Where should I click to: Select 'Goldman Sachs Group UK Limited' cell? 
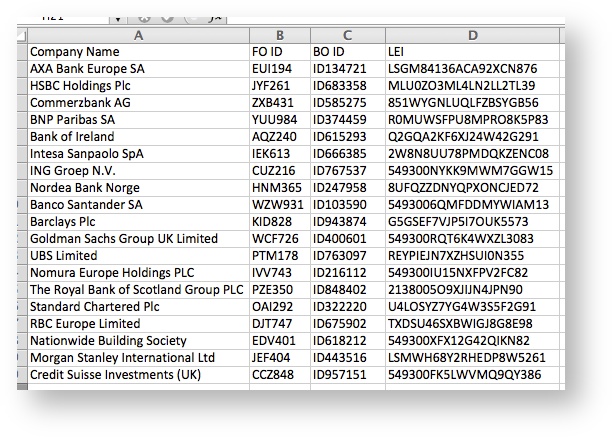[x=138, y=239]
